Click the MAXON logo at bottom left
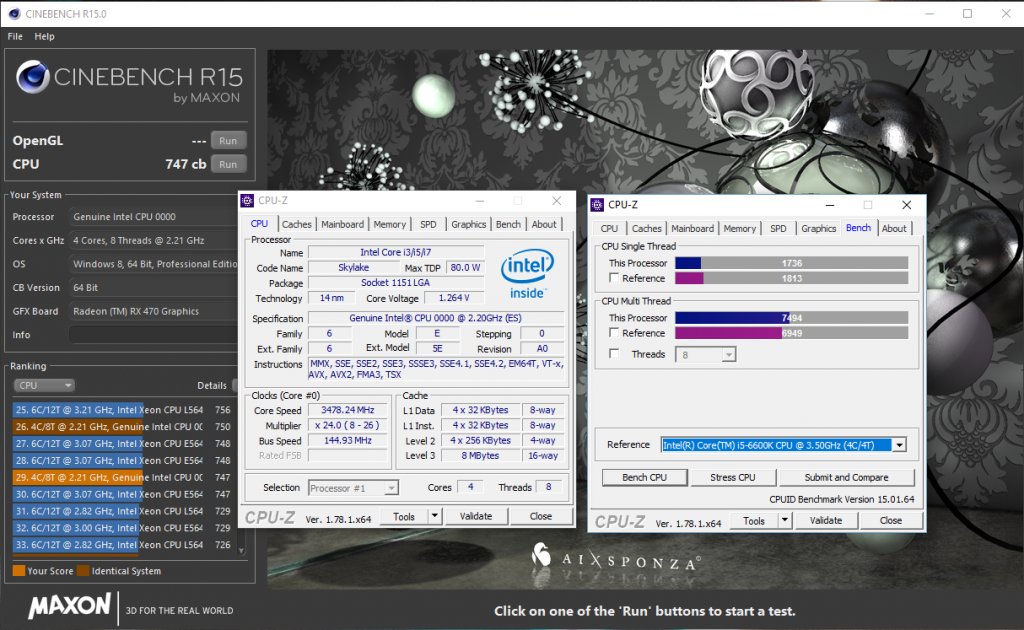Image resolution: width=1024 pixels, height=630 pixels. click(x=69, y=606)
